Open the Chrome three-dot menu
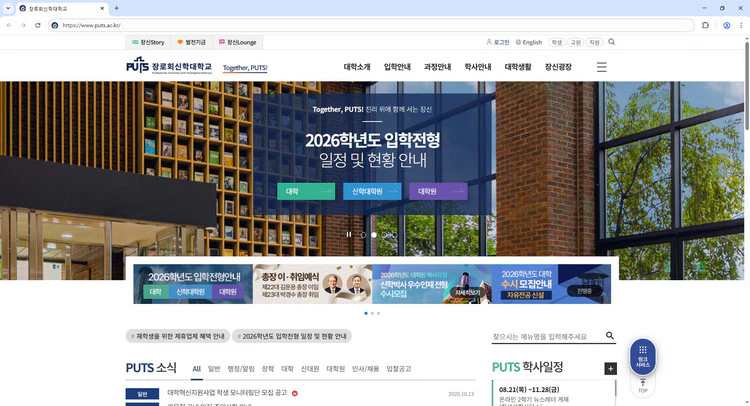Viewport: 750px width, 406px height. coord(741,25)
